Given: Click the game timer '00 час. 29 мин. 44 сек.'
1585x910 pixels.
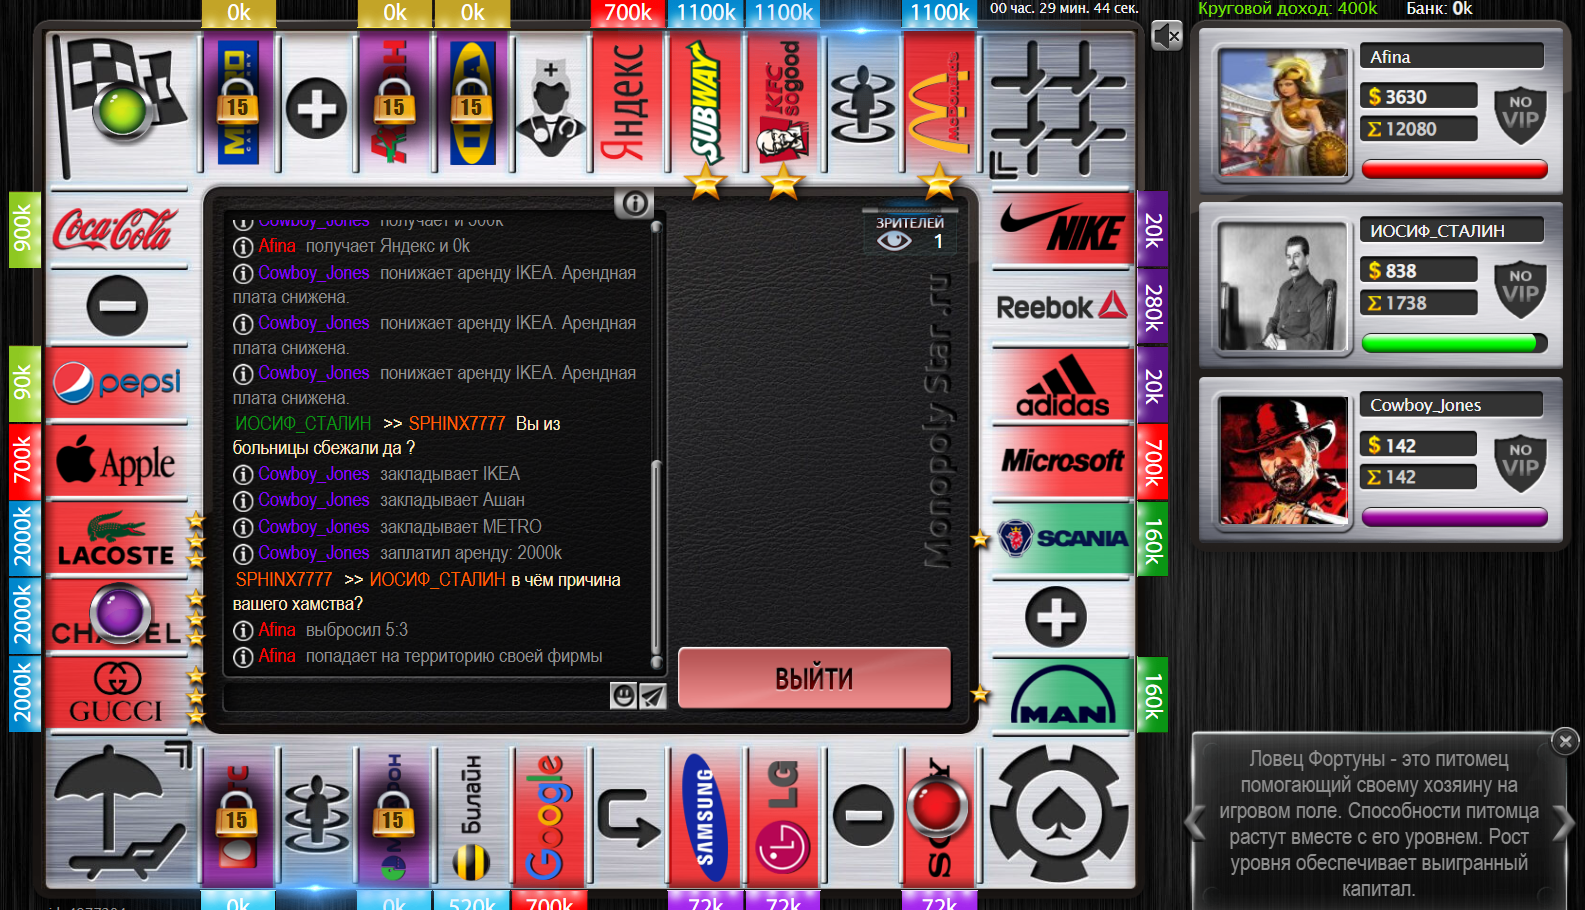Looking at the screenshot, I should click(1064, 8).
